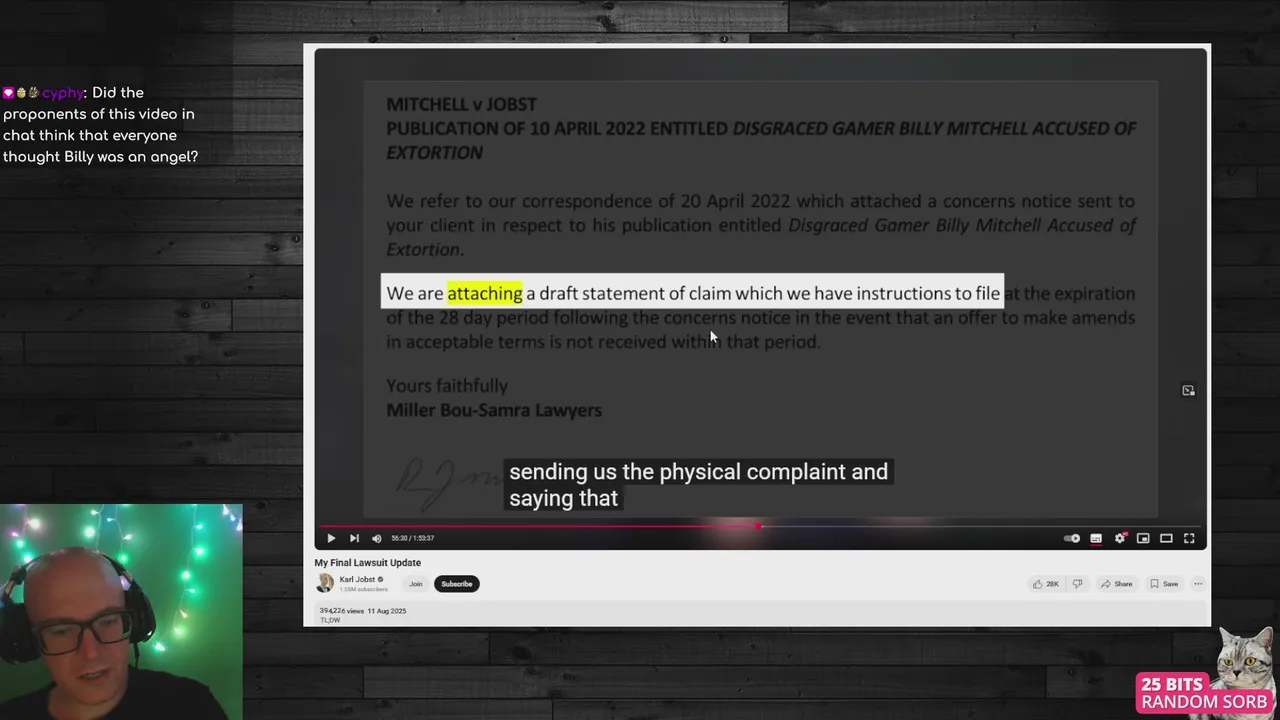
Task: Skip to the next video
Action: (x=354, y=538)
